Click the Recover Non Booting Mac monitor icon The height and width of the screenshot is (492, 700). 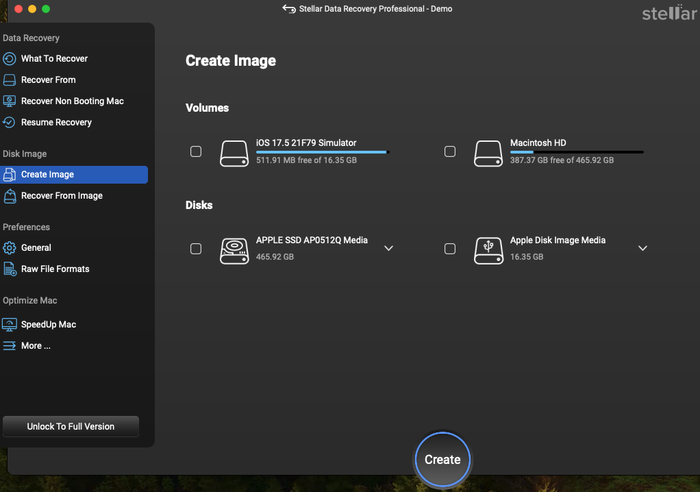click(9, 101)
